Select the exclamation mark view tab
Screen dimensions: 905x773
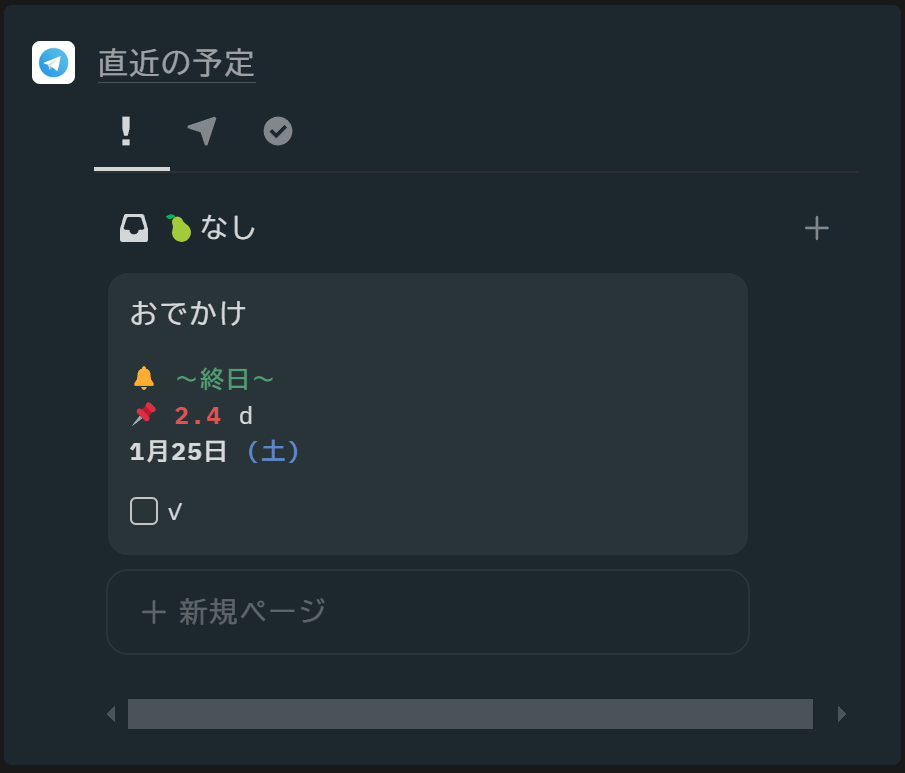click(126, 132)
